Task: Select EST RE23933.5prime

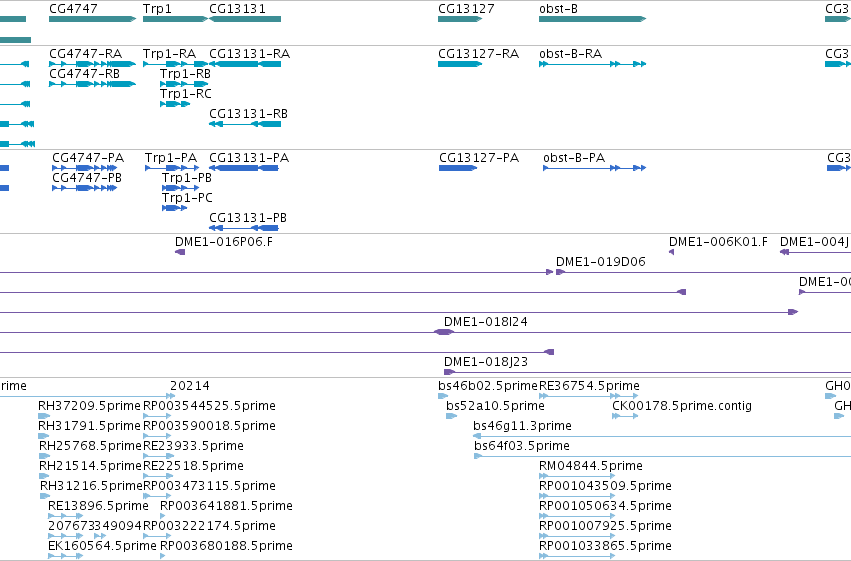Action: 158,456
